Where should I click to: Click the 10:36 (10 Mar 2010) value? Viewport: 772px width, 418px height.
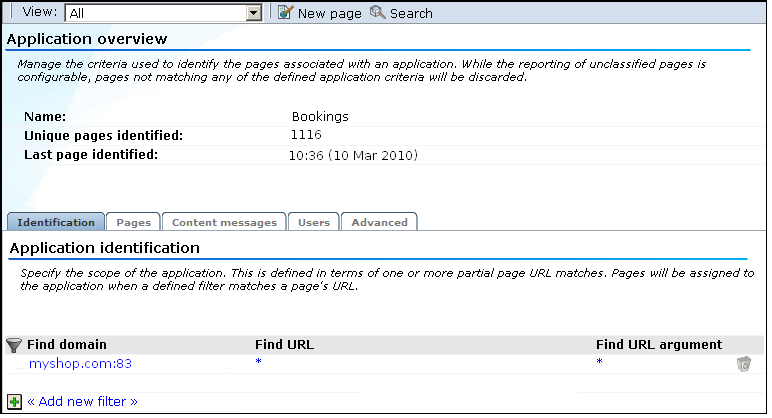pos(353,156)
